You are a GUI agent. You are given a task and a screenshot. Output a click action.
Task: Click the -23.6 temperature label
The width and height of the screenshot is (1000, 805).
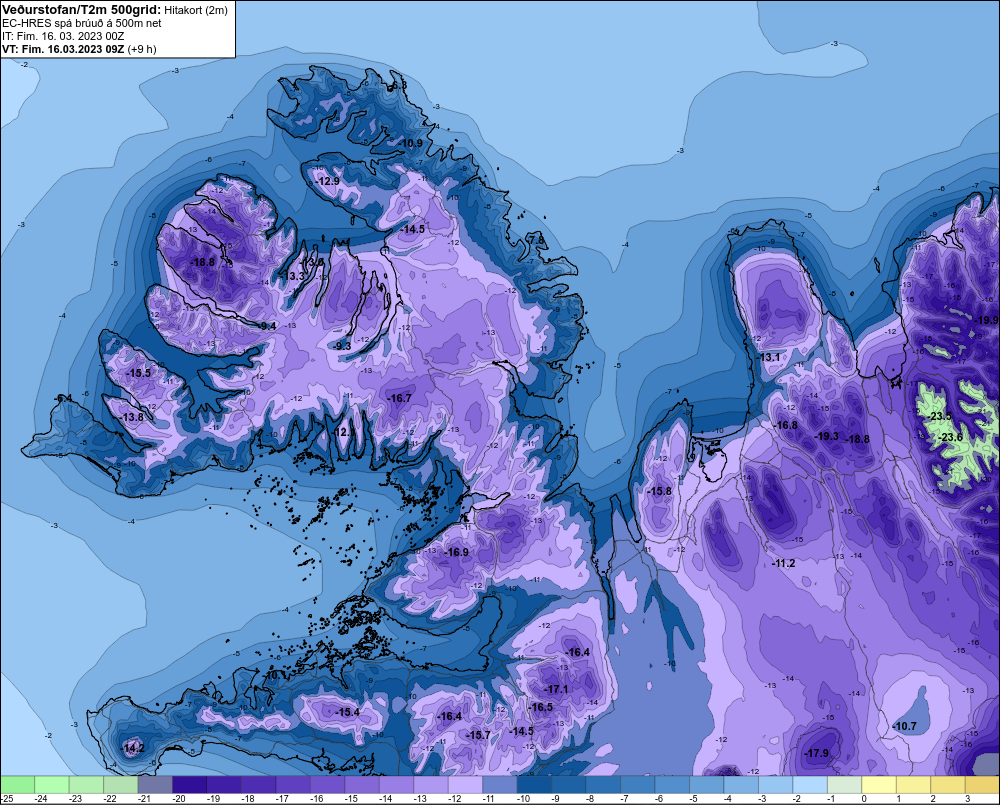[x=950, y=437]
